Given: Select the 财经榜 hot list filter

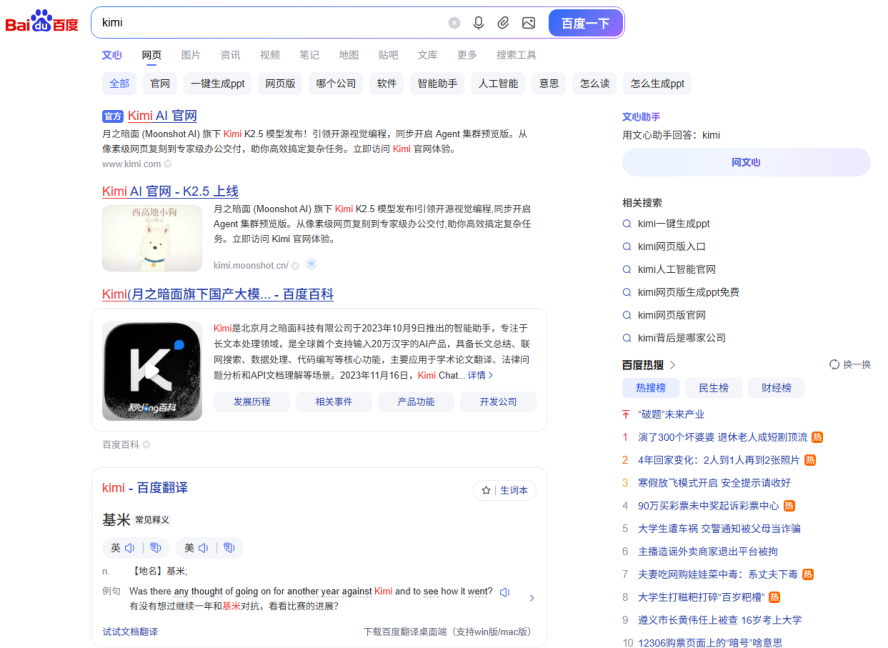Looking at the screenshot, I should (x=776, y=388).
